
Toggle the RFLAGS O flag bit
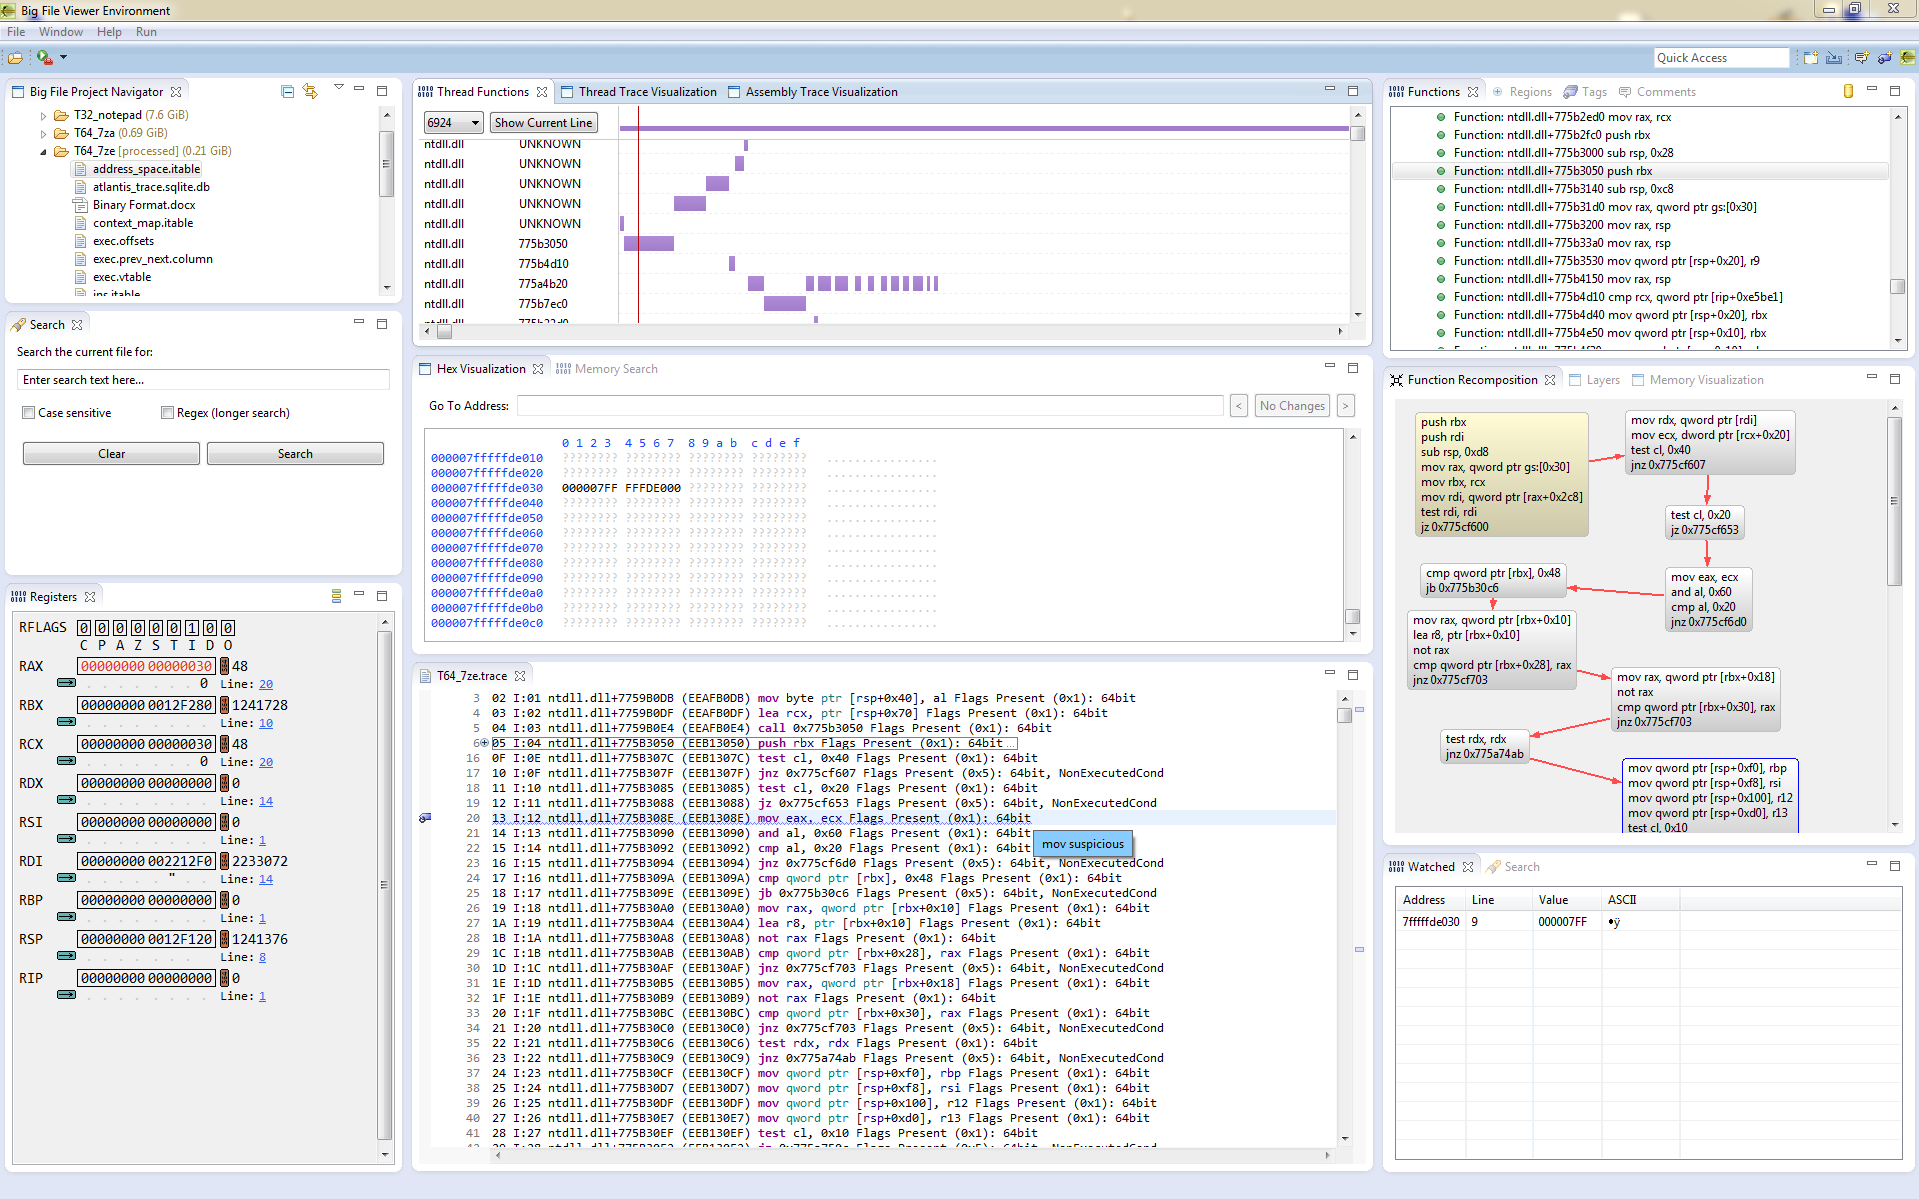pyautogui.click(x=228, y=628)
